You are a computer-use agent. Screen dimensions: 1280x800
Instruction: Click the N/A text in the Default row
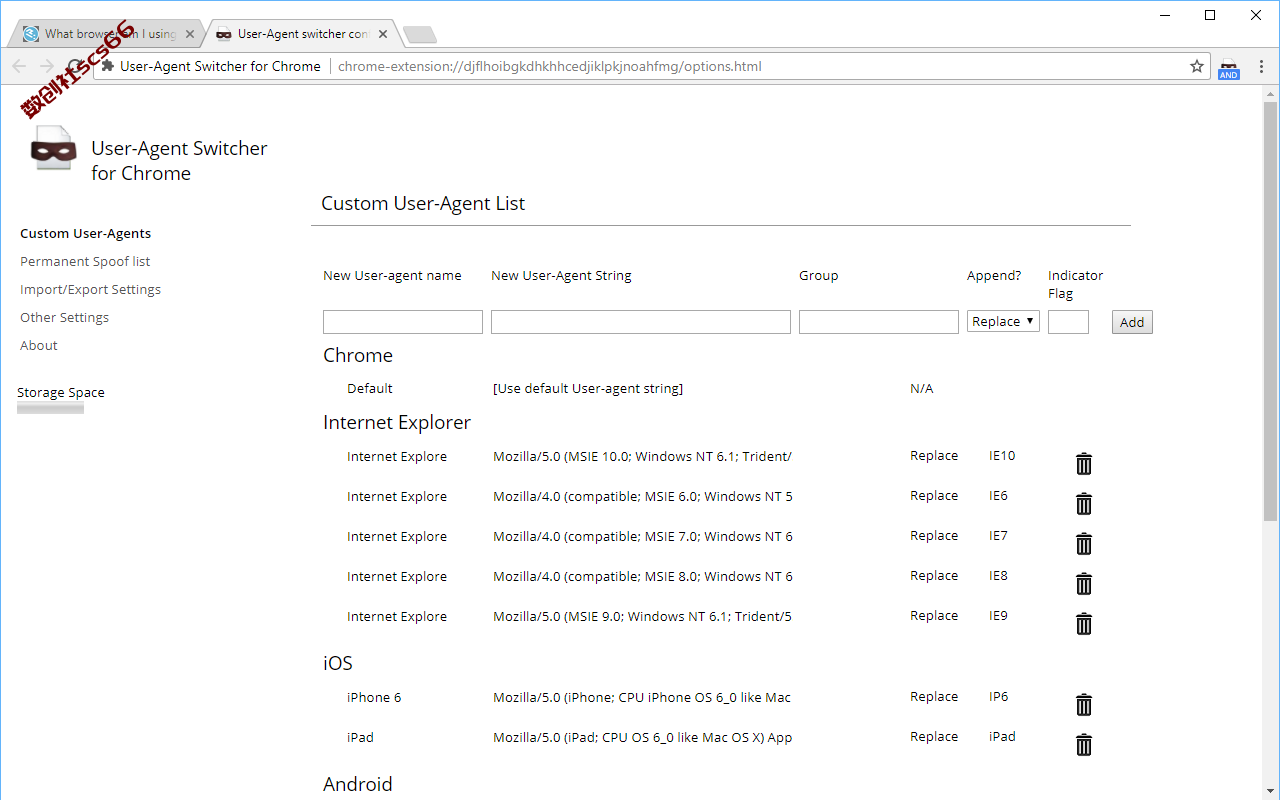tap(921, 388)
